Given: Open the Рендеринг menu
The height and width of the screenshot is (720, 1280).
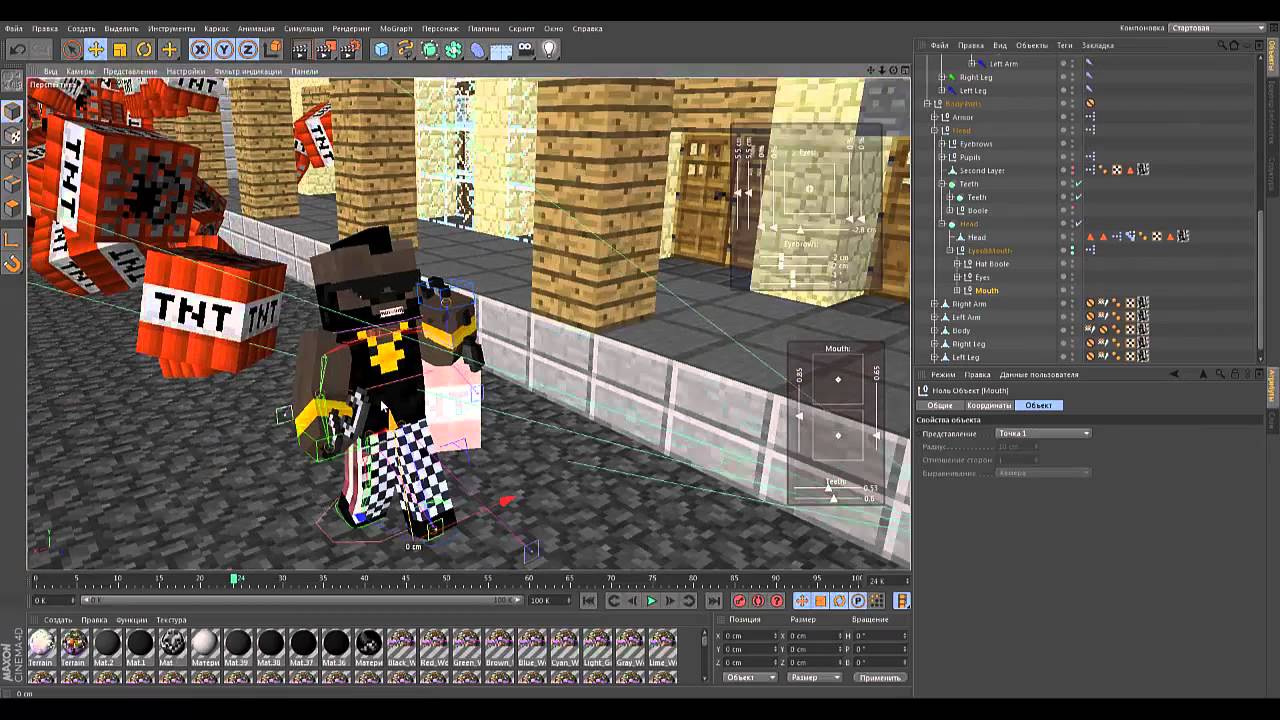Looking at the screenshot, I should (351, 29).
